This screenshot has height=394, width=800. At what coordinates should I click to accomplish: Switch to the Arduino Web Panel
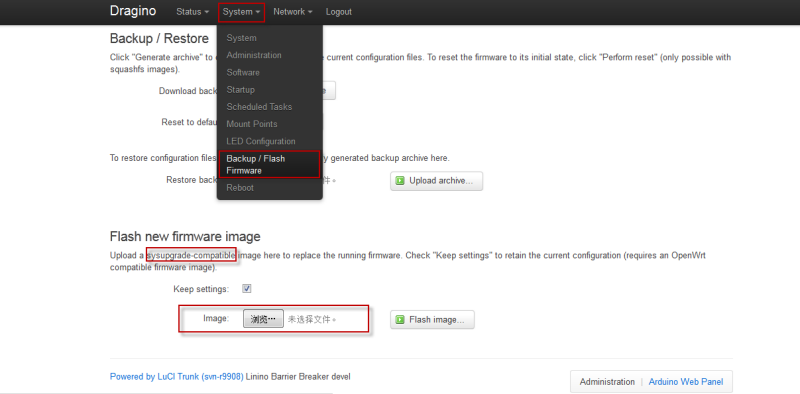[x=685, y=382]
